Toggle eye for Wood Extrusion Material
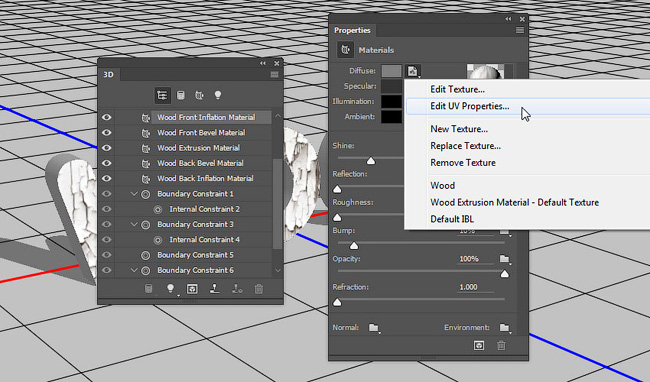650x382 pixels. tap(107, 148)
